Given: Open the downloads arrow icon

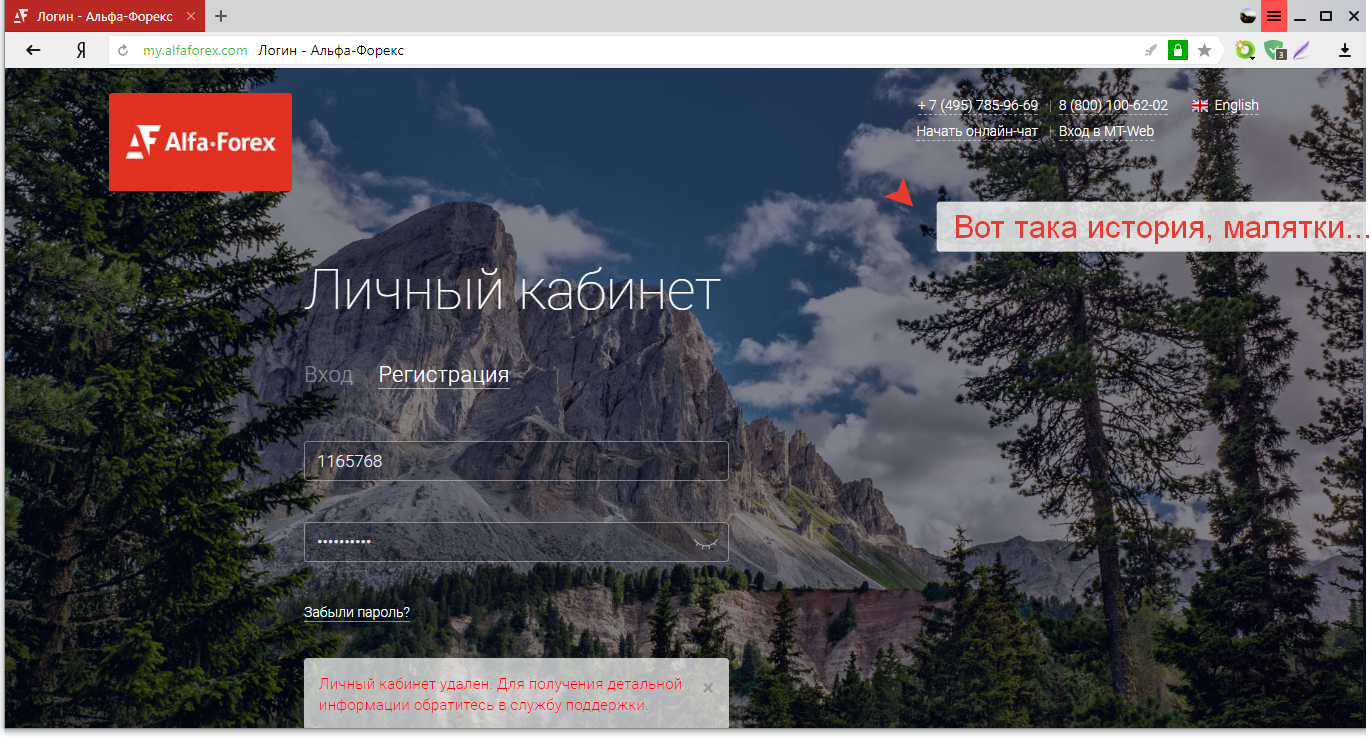Looking at the screenshot, I should coord(1345,50).
